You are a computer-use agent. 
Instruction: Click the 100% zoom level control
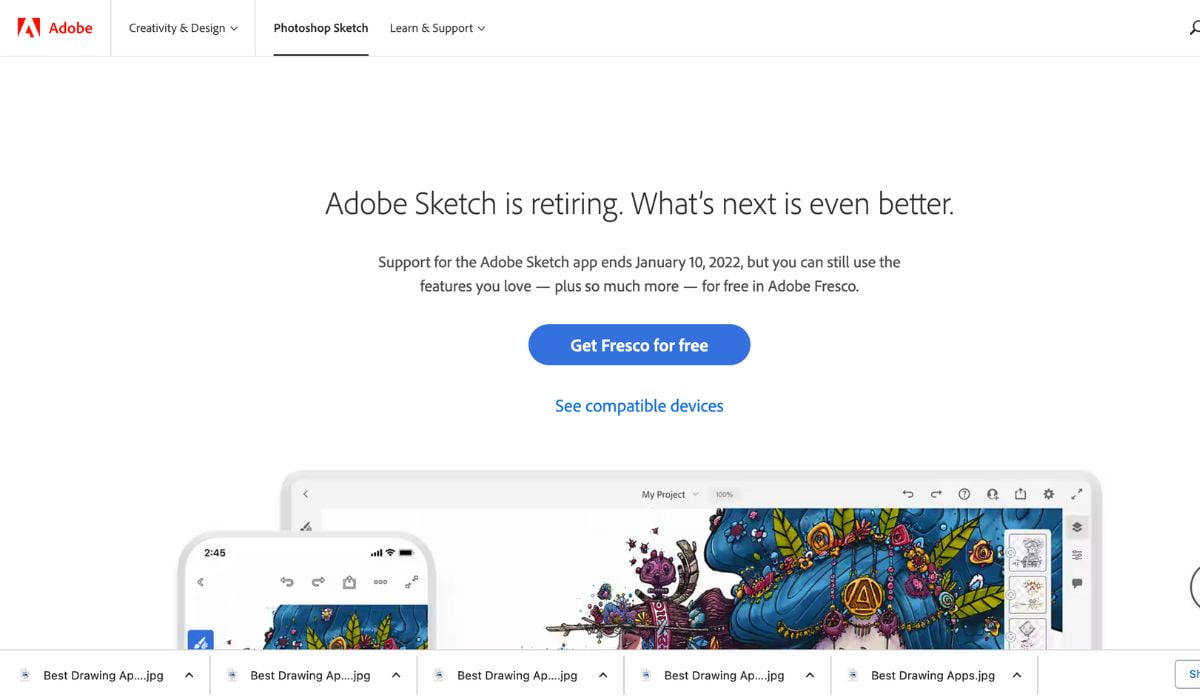pyautogui.click(x=724, y=494)
